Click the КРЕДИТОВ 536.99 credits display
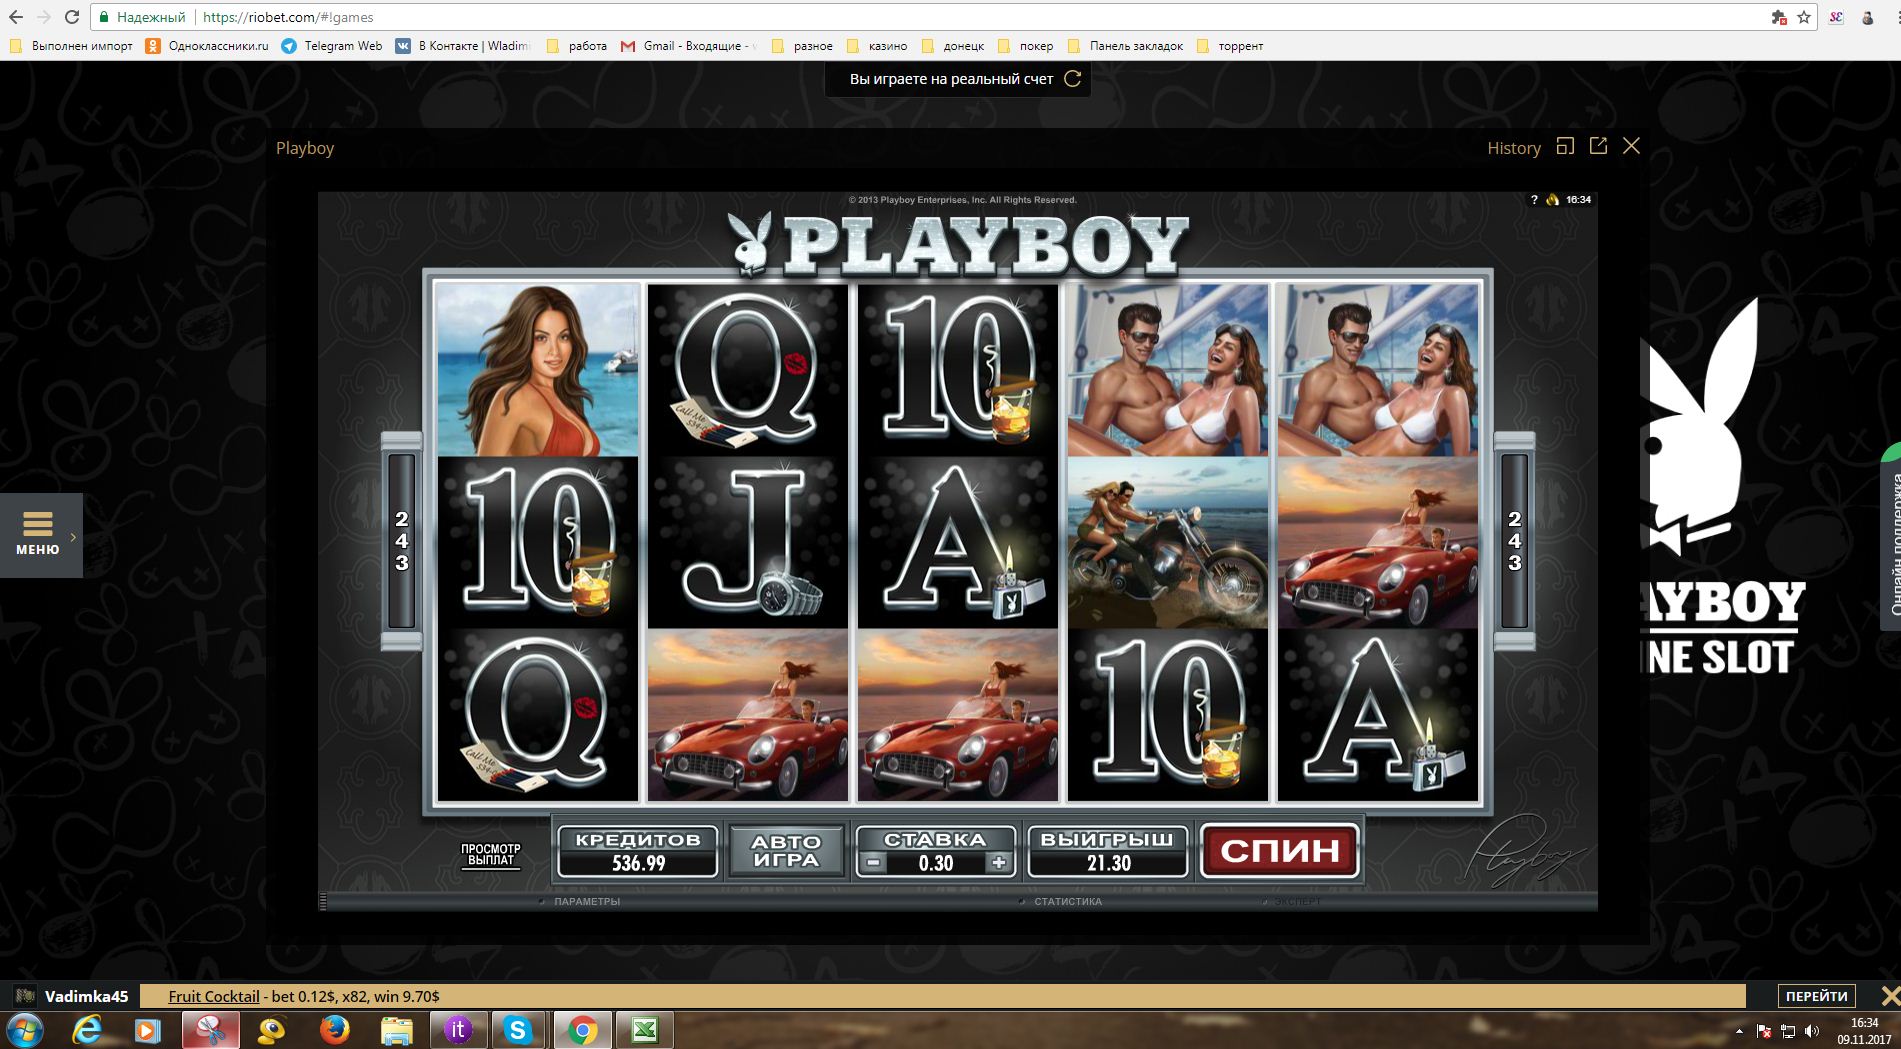Screen dimensions: 1901x1049 [637, 851]
